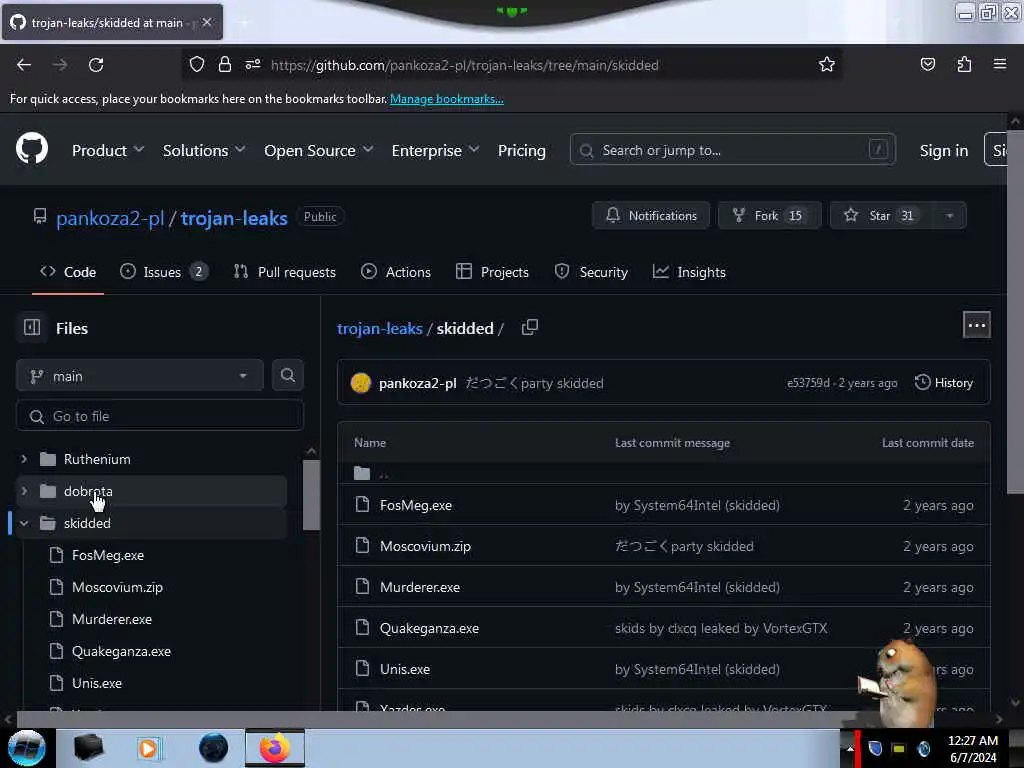Expand the Solutions menu

coord(204,150)
